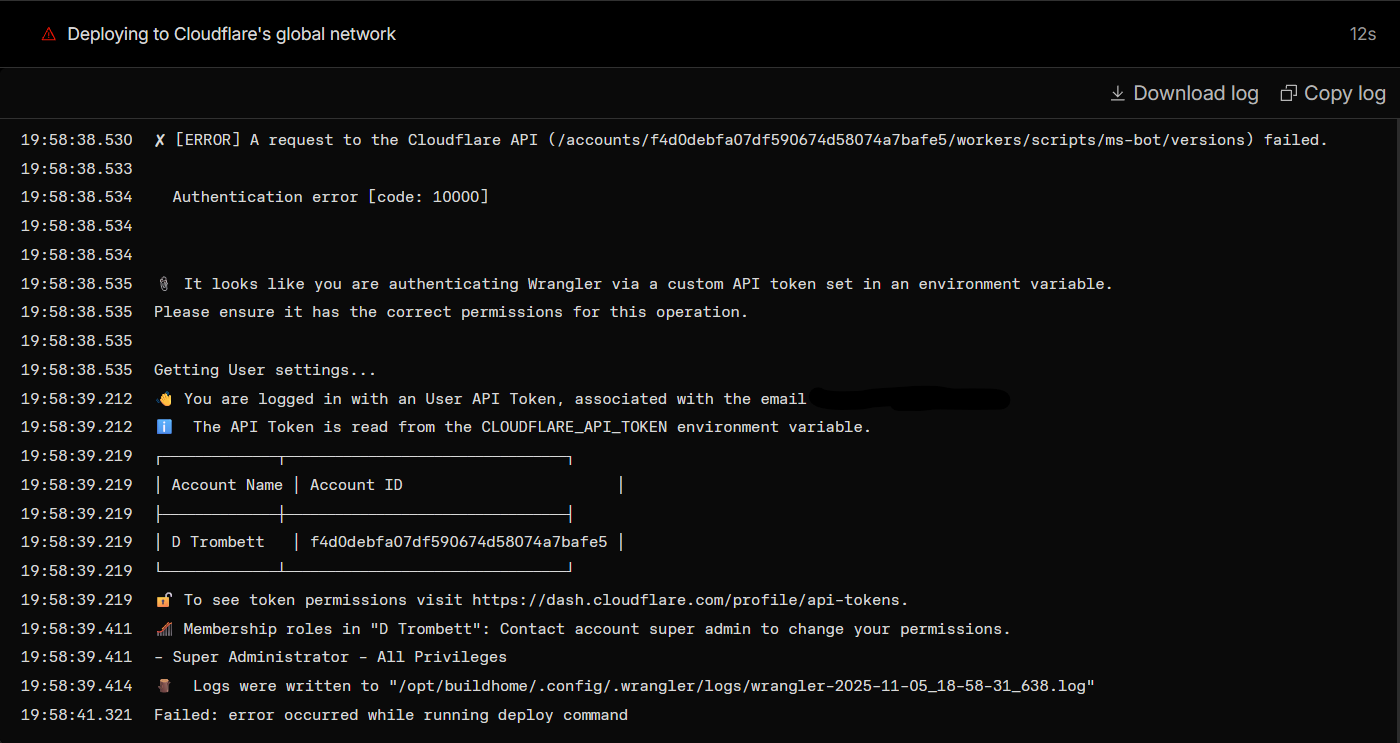This screenshot has height=743, width=1400.
Task: Click the paperclip icon in the log
Action: (164, 284)
